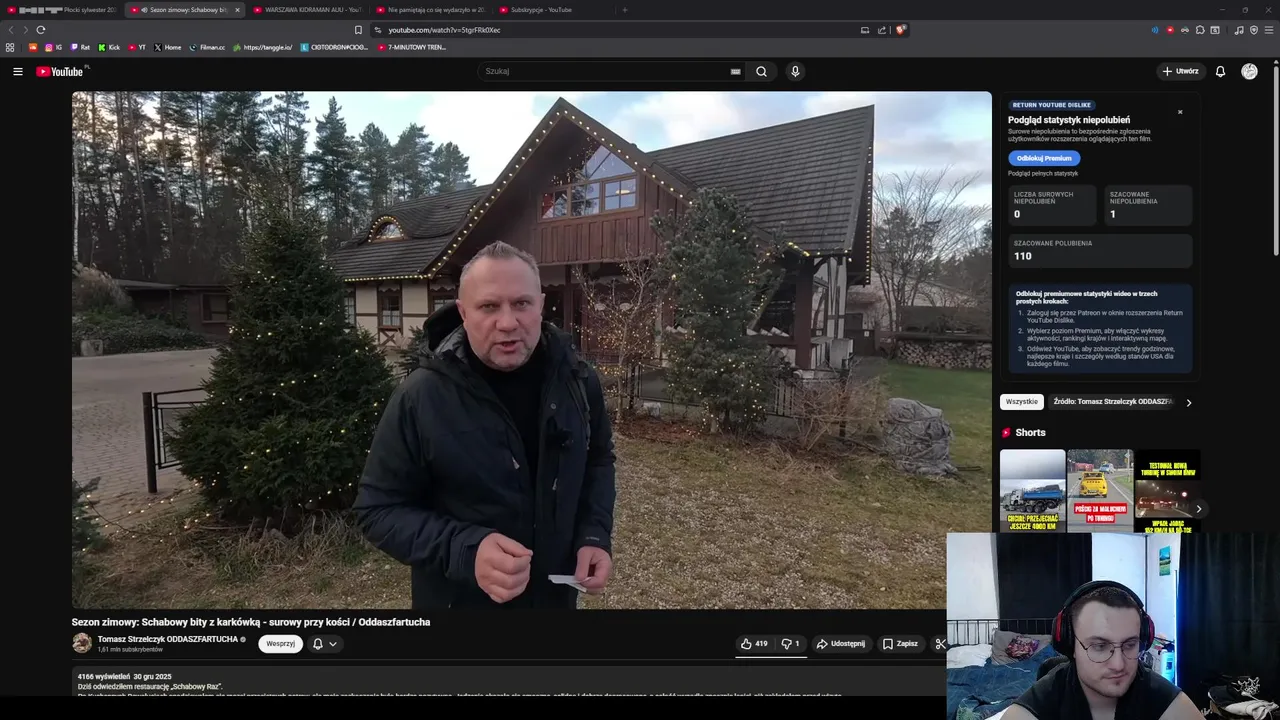Bookmark this page with bookmark icon
The width and height of the screenshot is (1280, 720).
(x=358, y=30)
